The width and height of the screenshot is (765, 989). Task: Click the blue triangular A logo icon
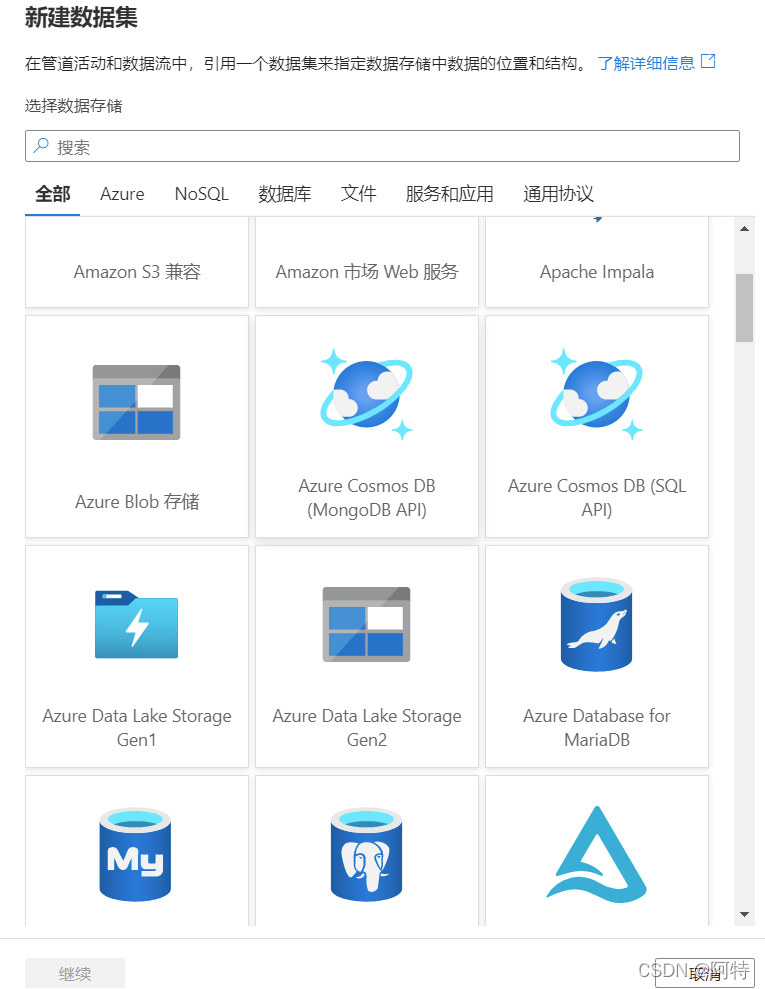point(597,854)
